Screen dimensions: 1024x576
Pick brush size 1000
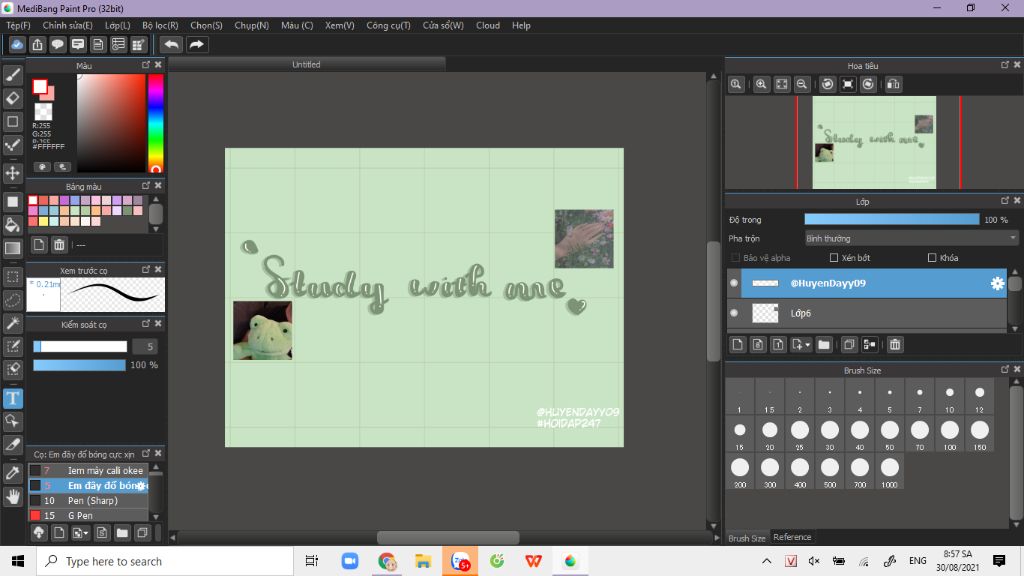889,472
